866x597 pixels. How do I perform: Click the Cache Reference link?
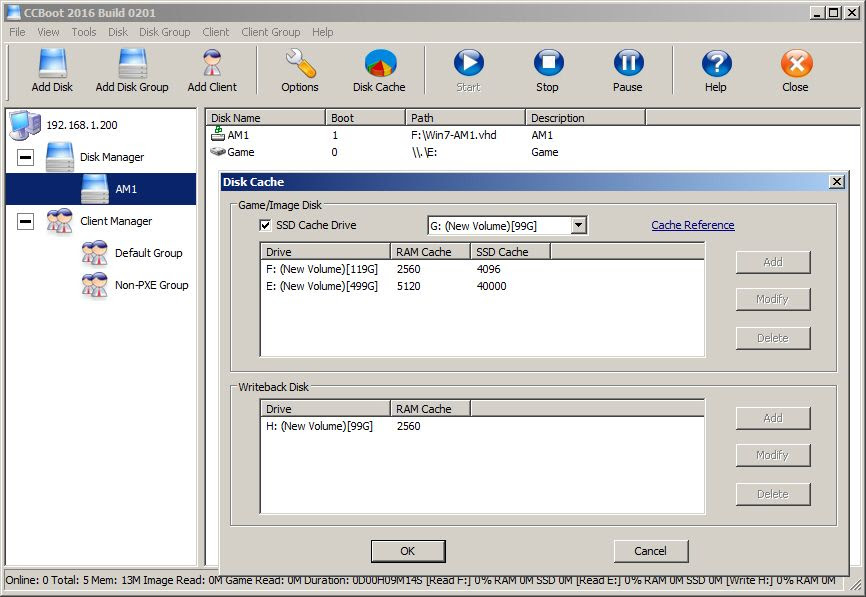click(x=692, y=225)
